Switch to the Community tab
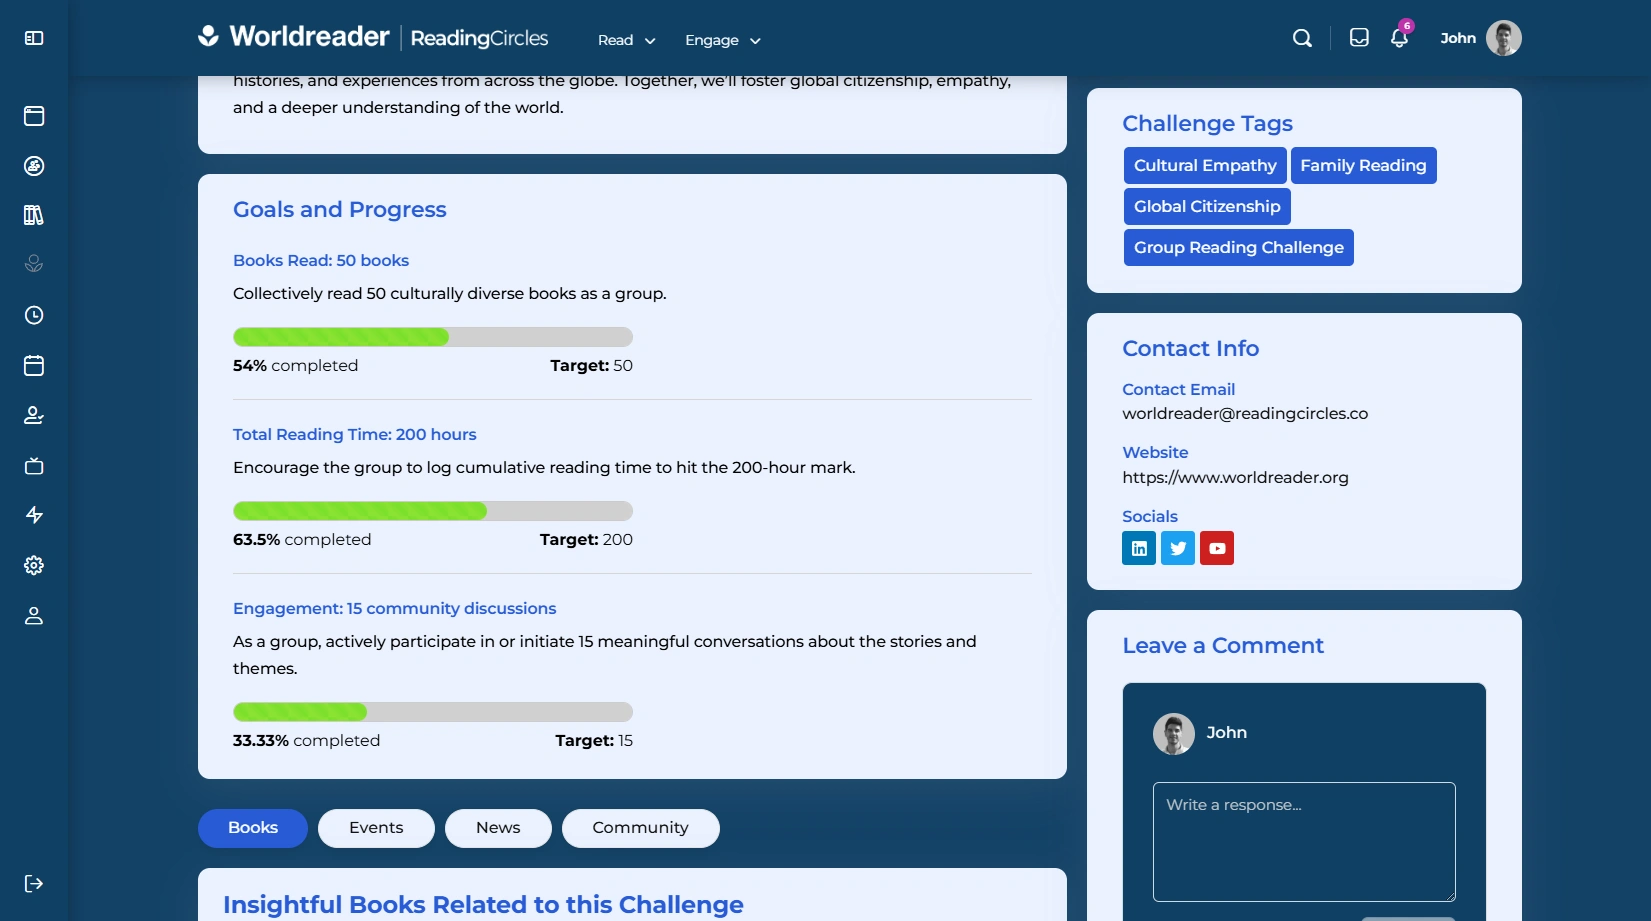The image size is (1651, 921). pyautogui.click(x=640, y=828)
